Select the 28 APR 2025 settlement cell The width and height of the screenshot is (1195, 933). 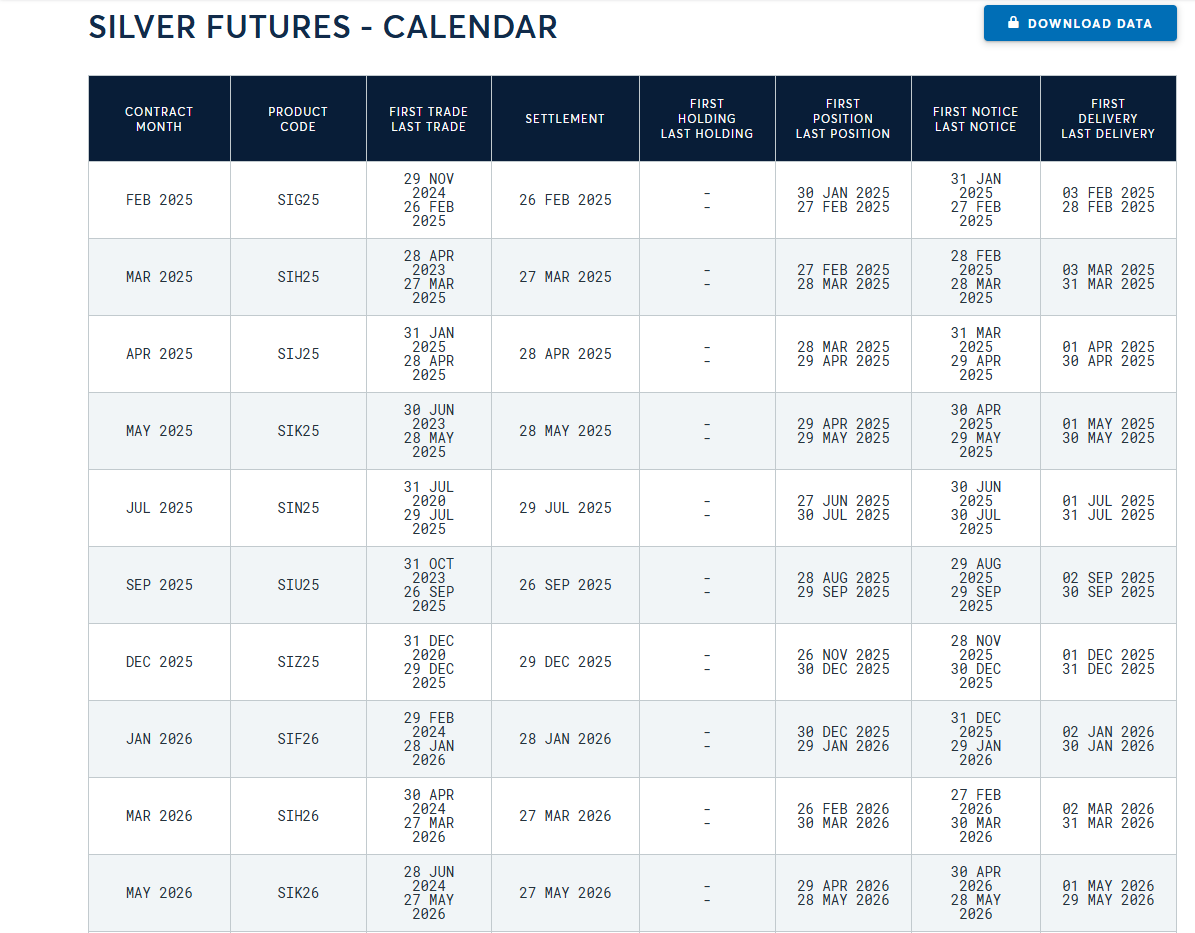click(565, 354)
